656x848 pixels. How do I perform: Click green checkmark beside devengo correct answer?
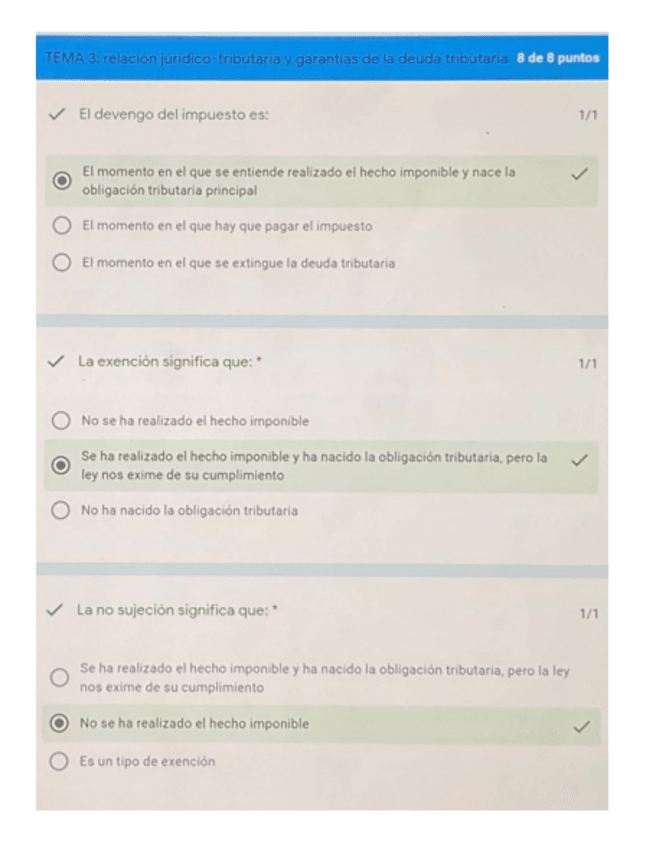point(579,175)
